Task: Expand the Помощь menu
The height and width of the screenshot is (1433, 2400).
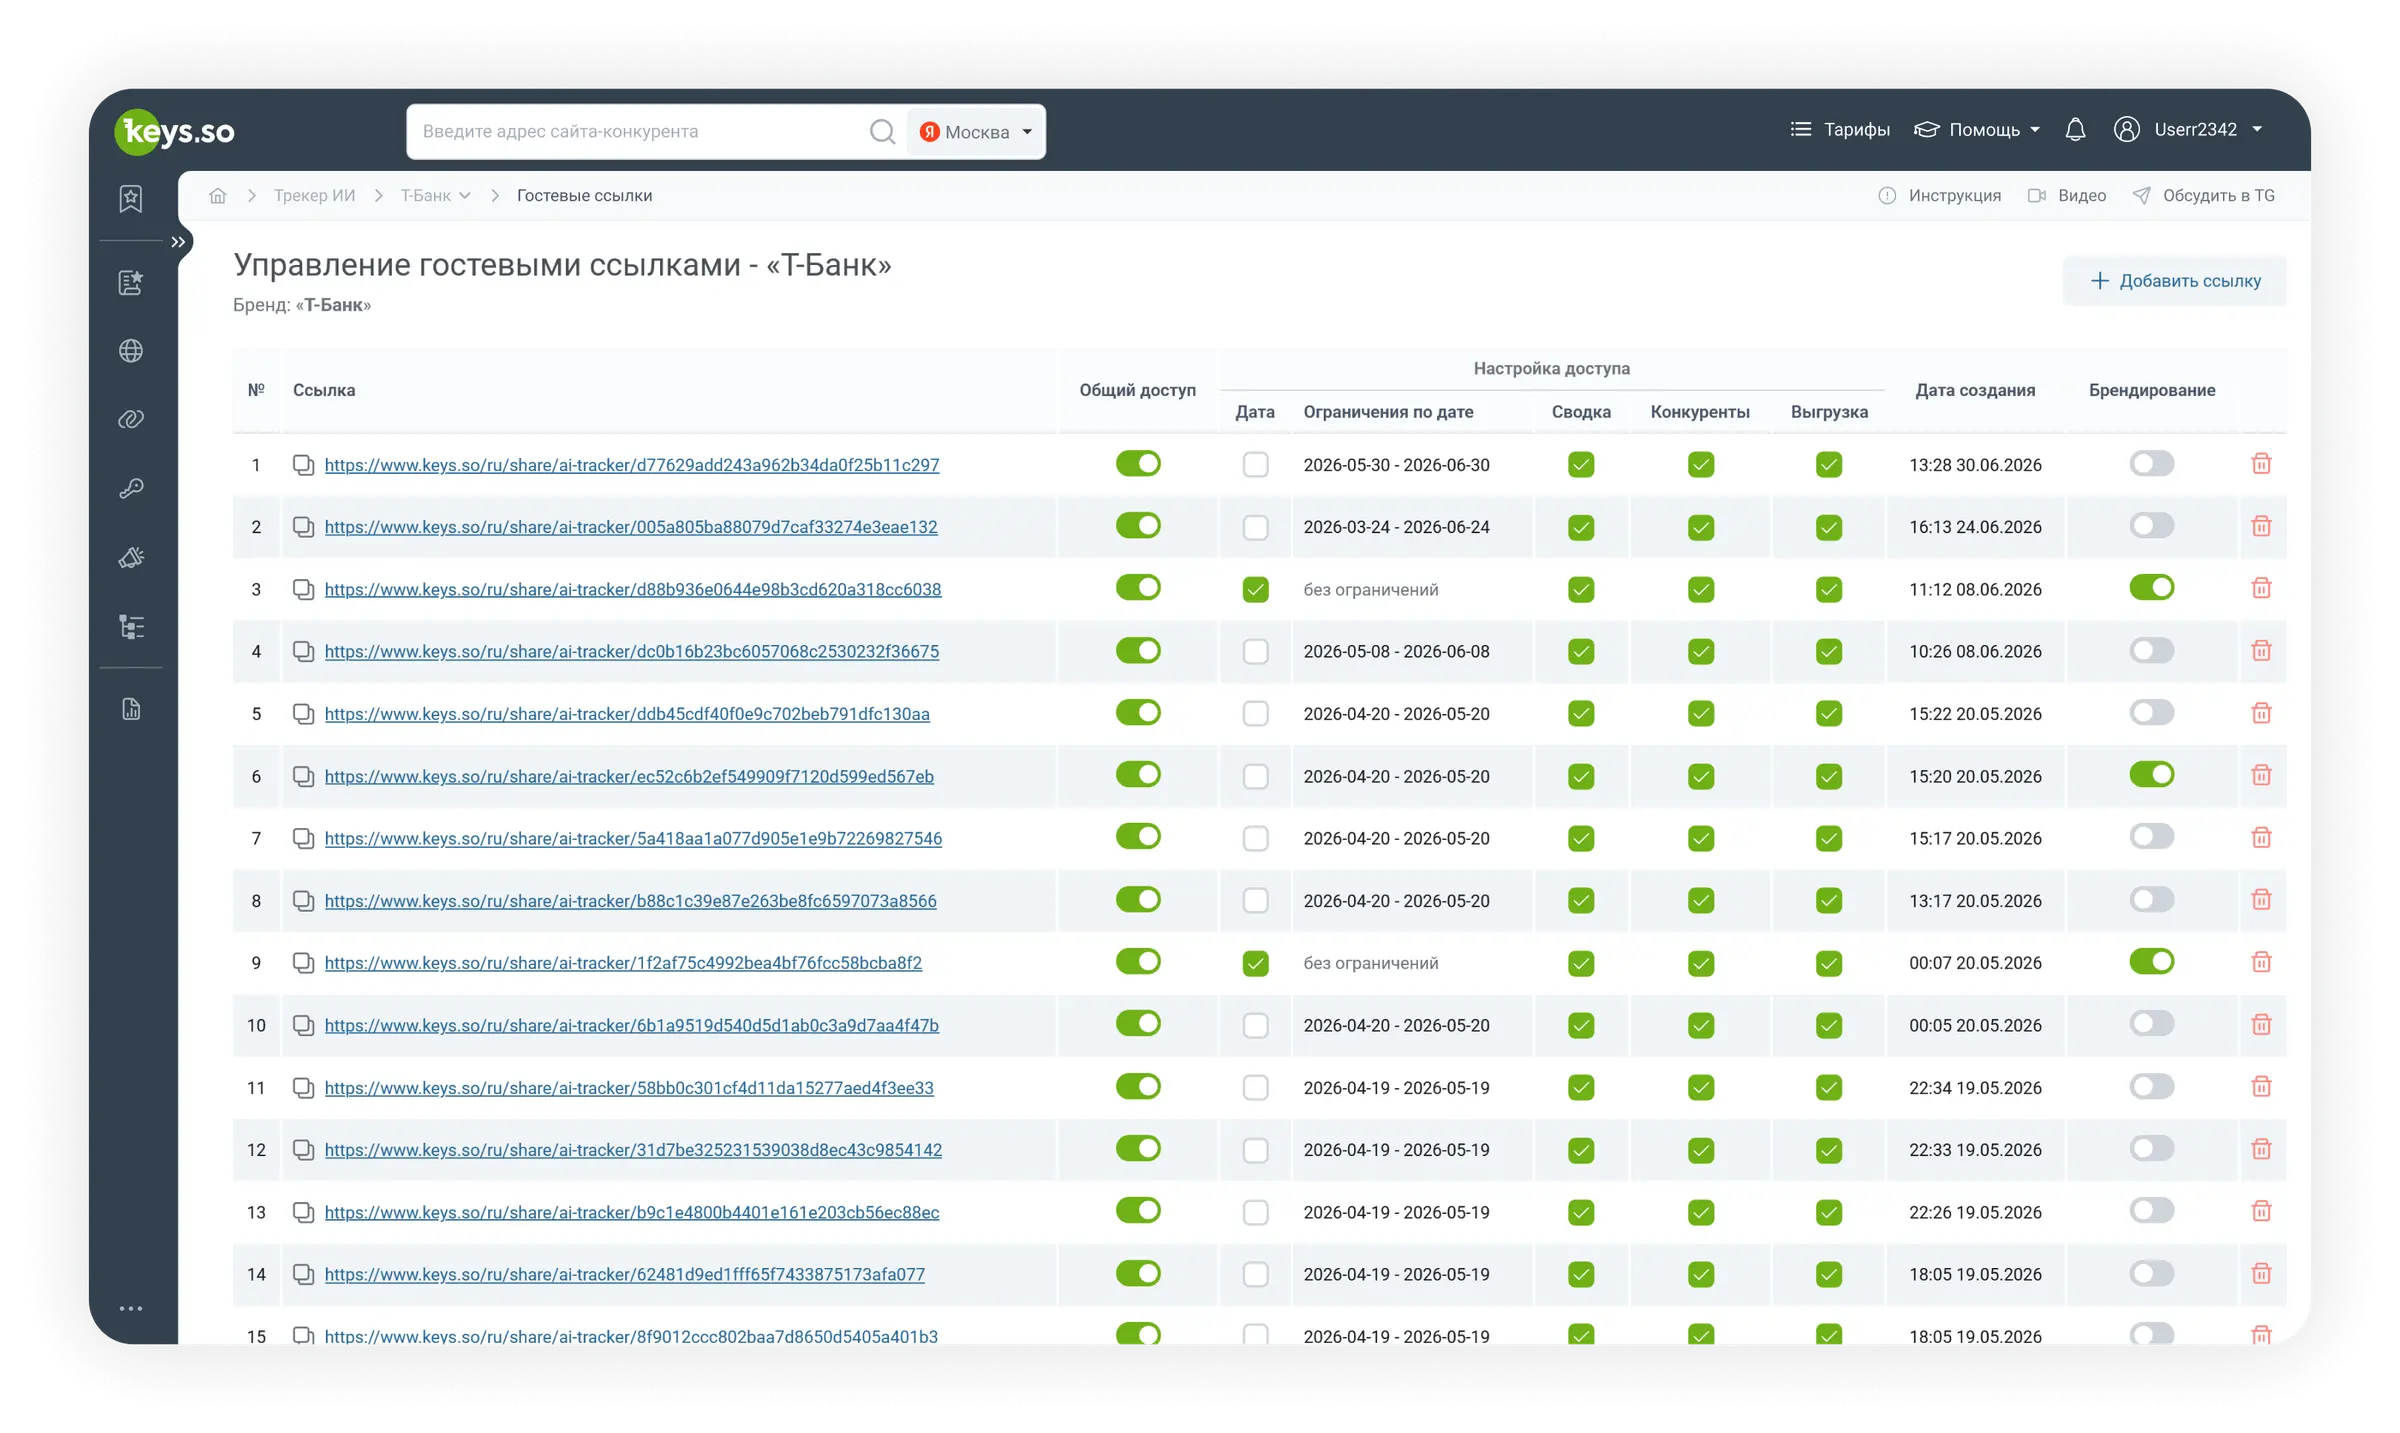Action: pos(1977,130)
